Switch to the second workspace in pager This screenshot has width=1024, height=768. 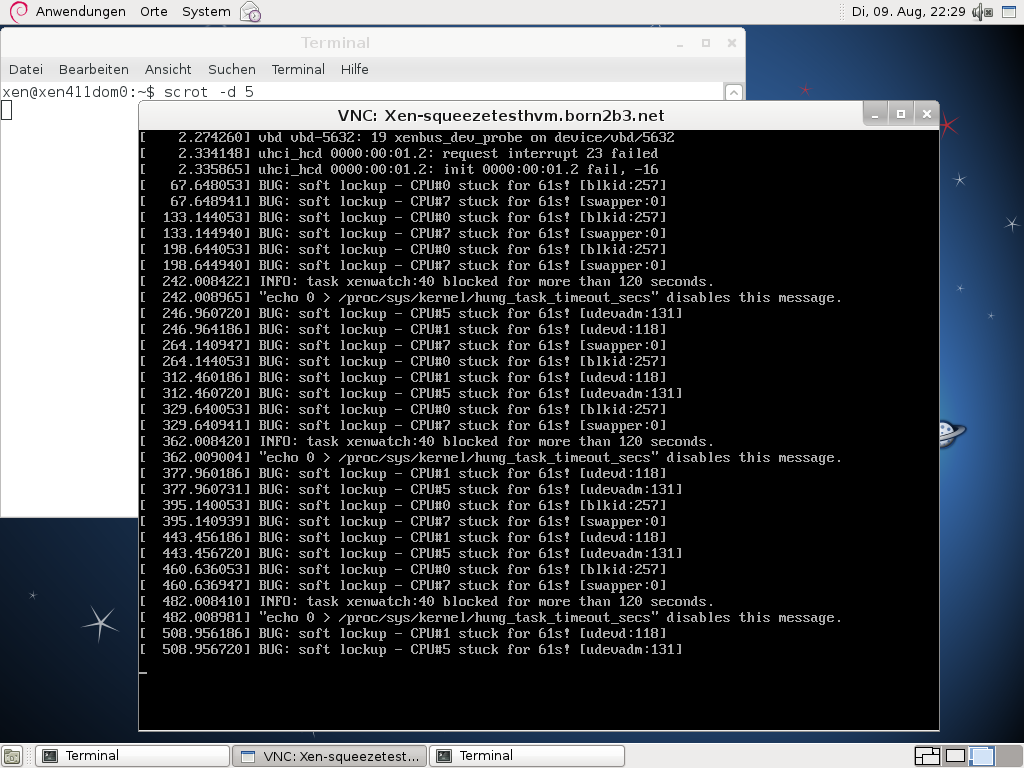coord(956,756)
